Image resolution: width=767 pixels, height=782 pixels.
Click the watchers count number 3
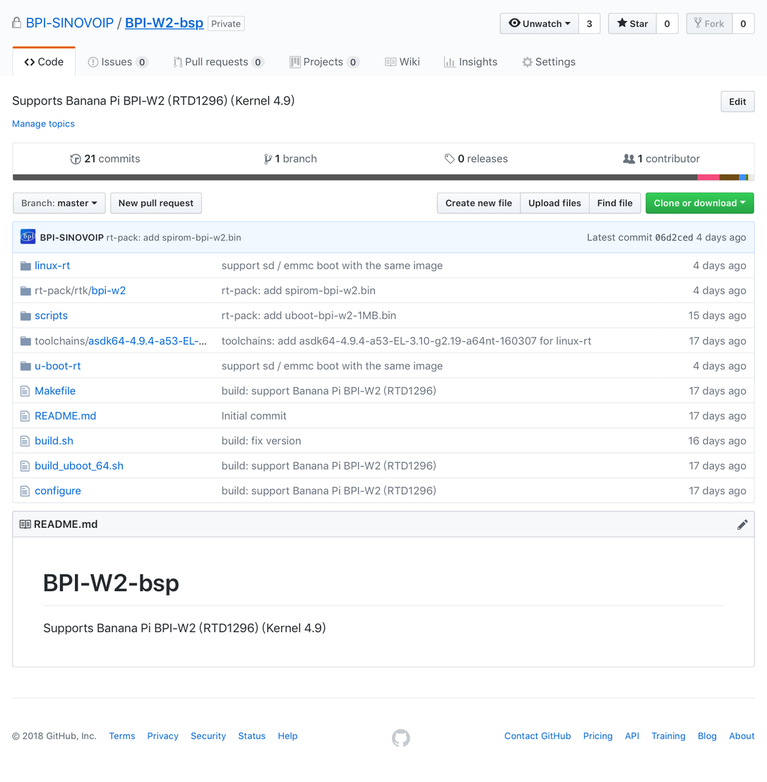[589, 23]
